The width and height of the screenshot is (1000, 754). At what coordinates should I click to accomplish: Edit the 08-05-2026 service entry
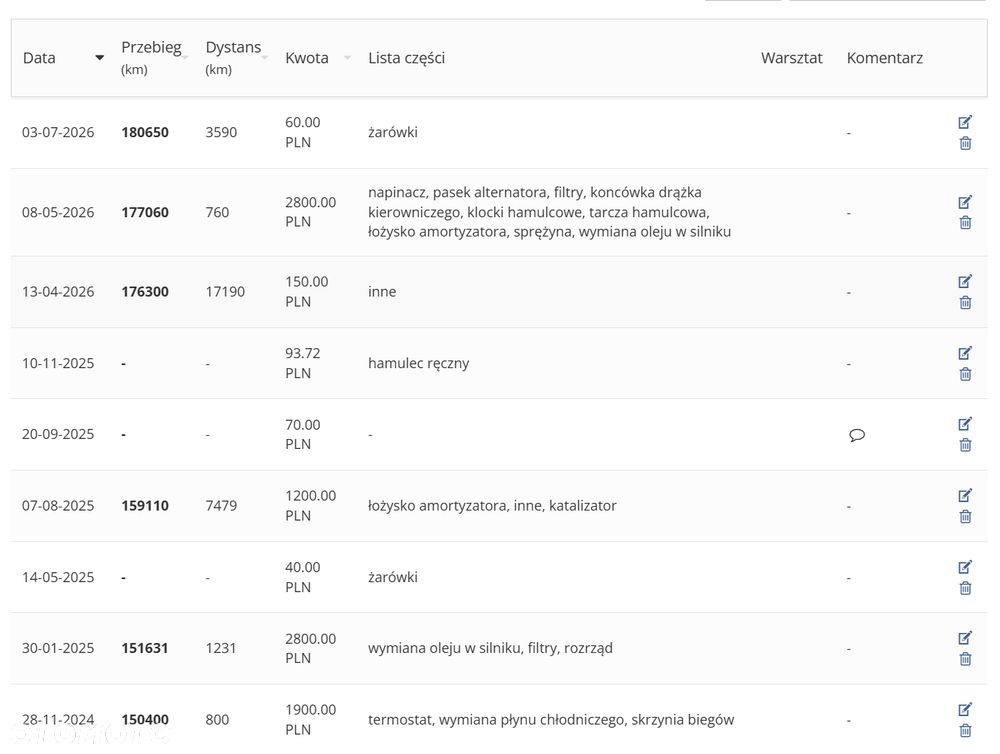tap(965, 202)
